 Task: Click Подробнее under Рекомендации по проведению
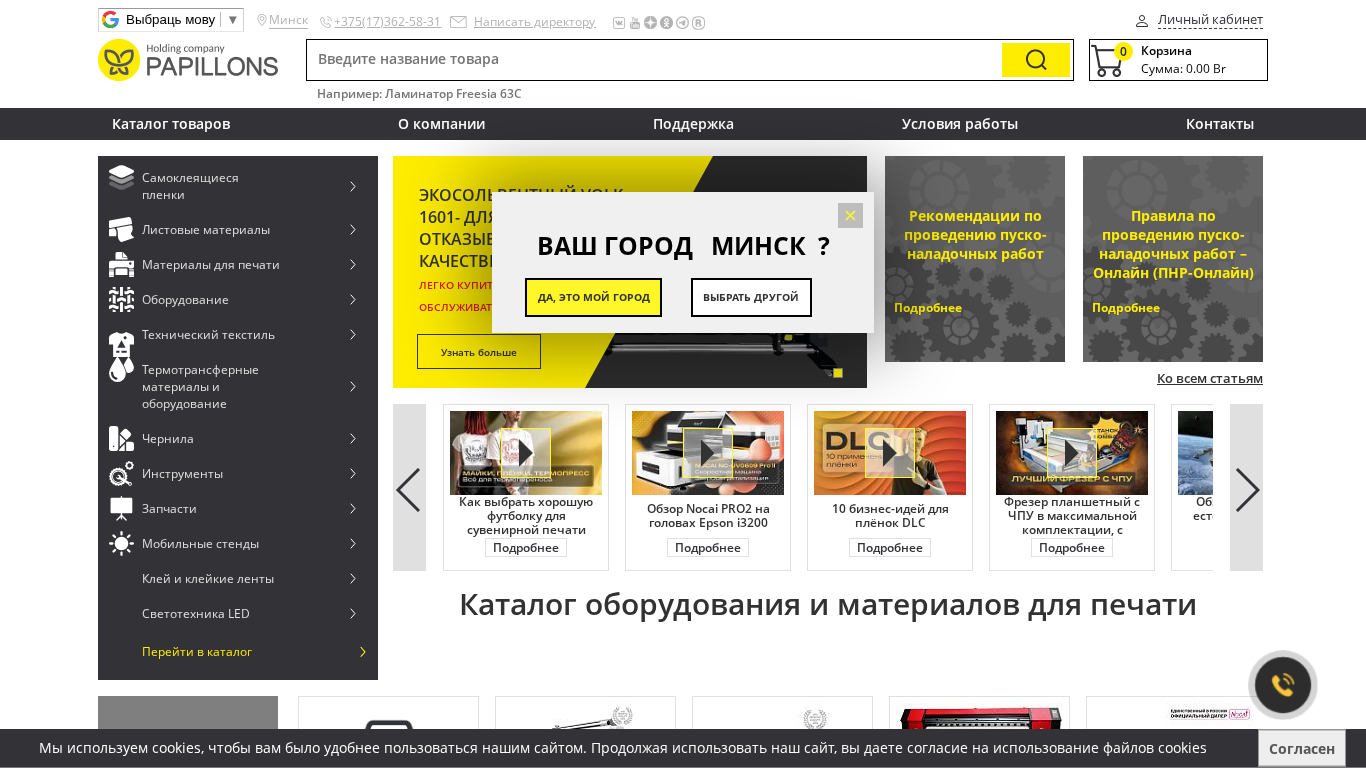pyautogui.click(x=928, y=308)
